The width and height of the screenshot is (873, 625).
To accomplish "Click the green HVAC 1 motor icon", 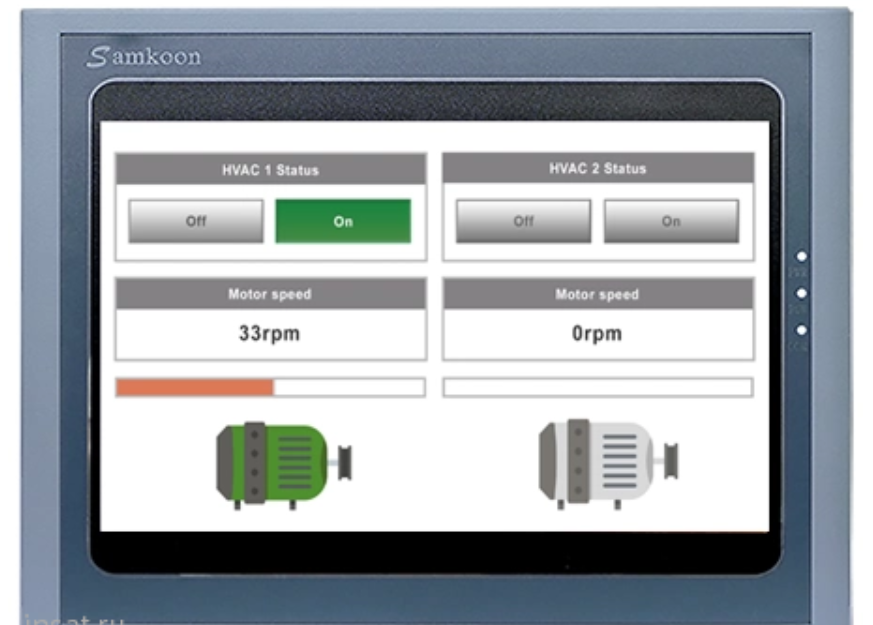I will (x=283, y=463).
